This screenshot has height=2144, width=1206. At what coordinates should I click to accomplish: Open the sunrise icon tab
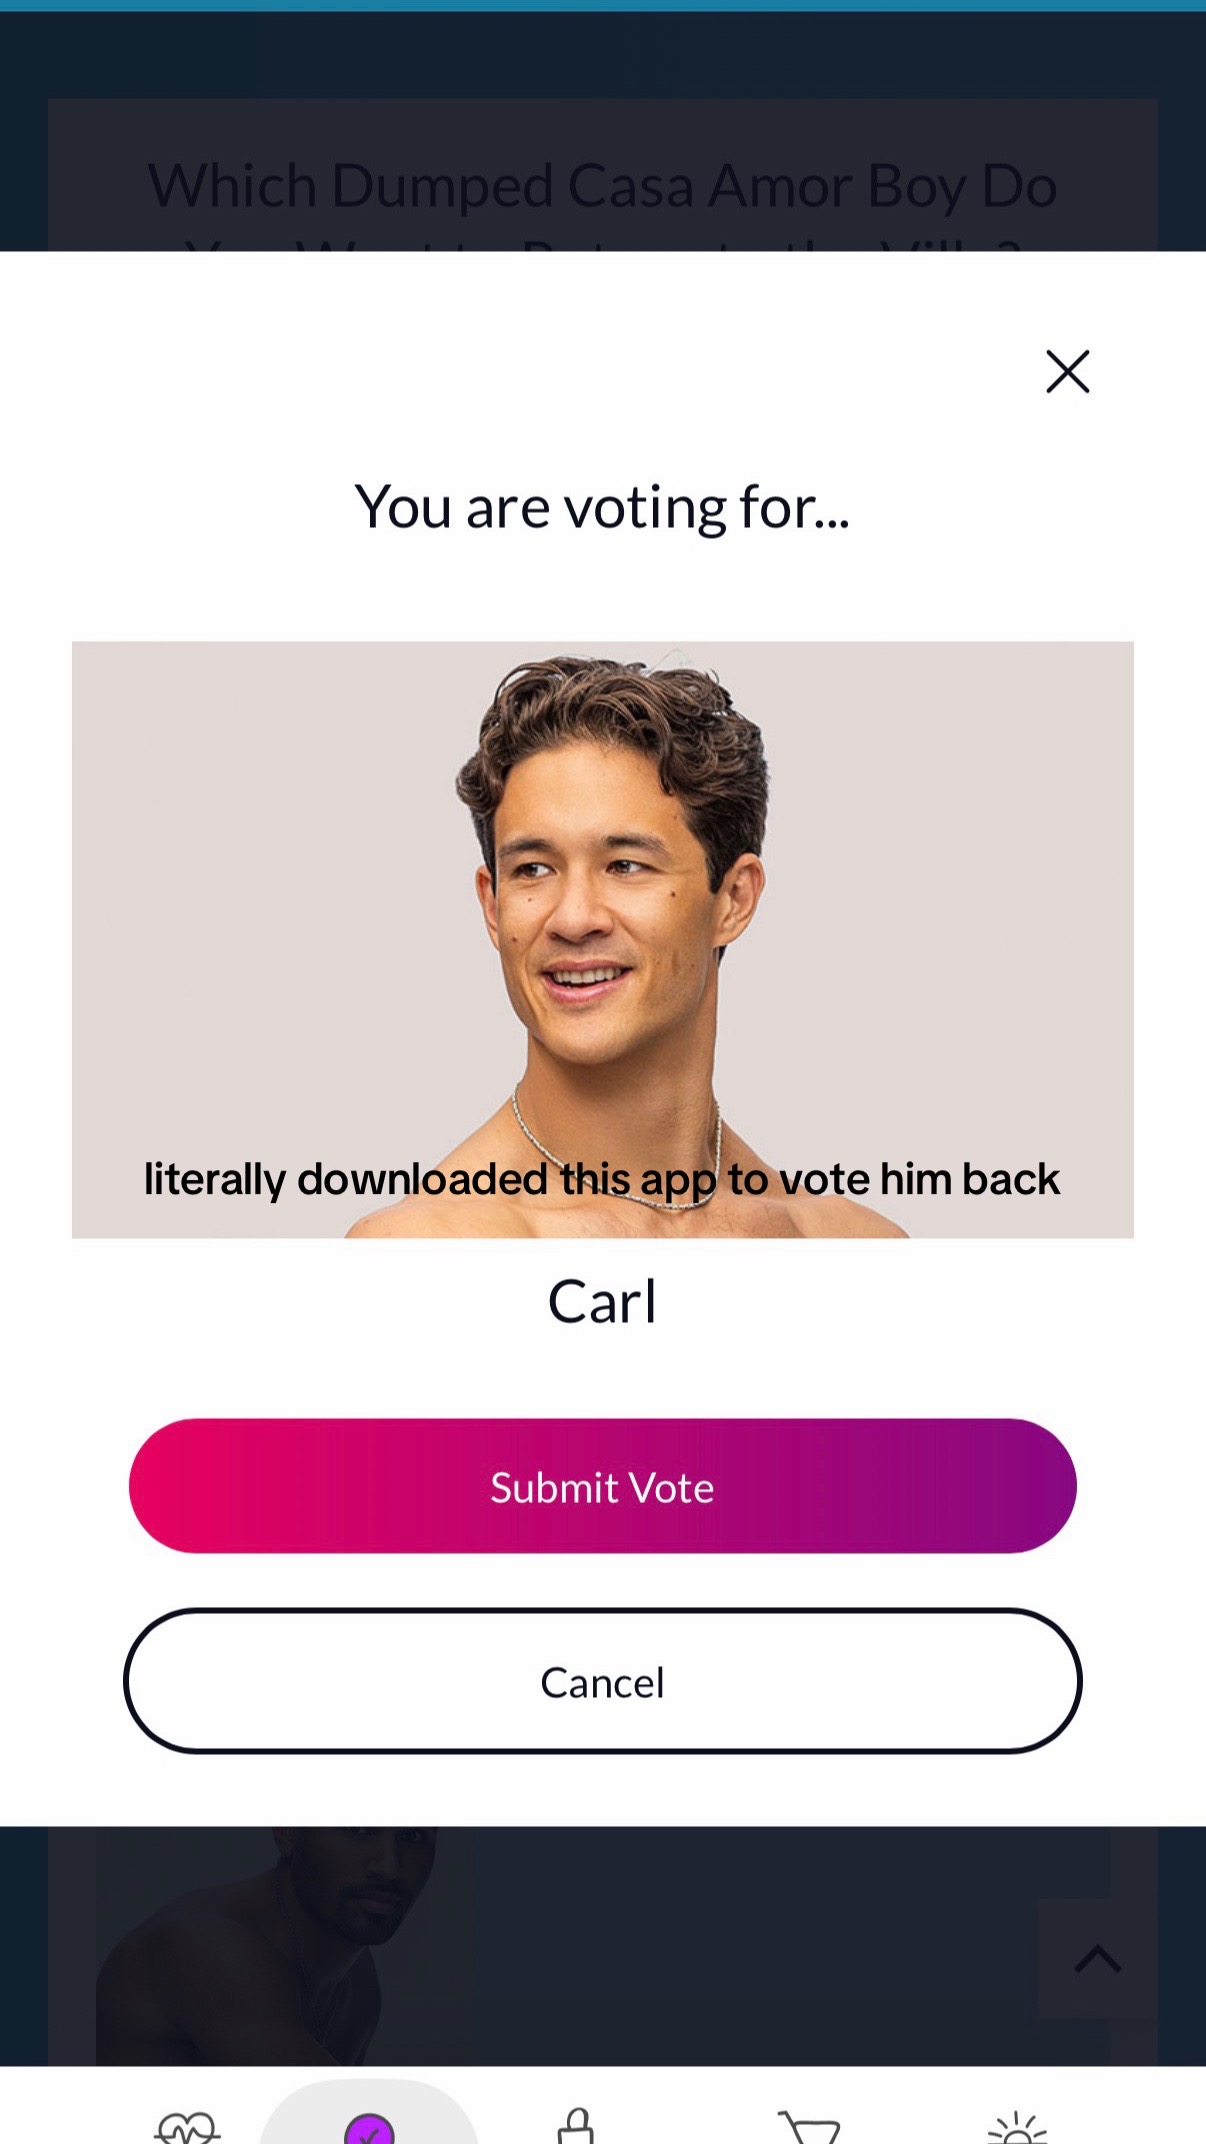coord(1017,2126)
